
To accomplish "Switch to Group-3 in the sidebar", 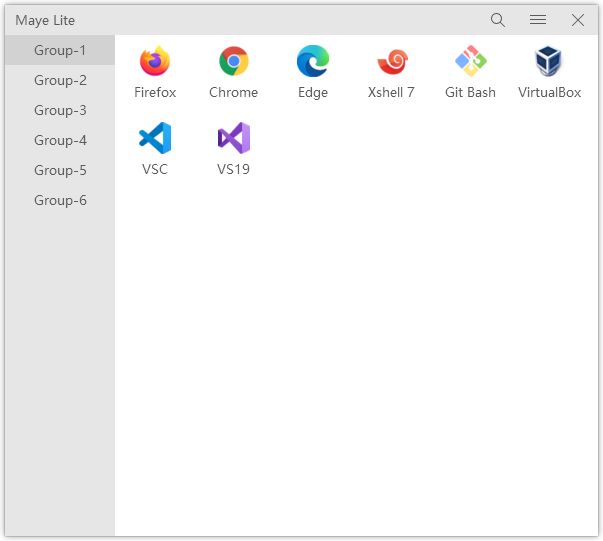I will (x=60, y=110).
